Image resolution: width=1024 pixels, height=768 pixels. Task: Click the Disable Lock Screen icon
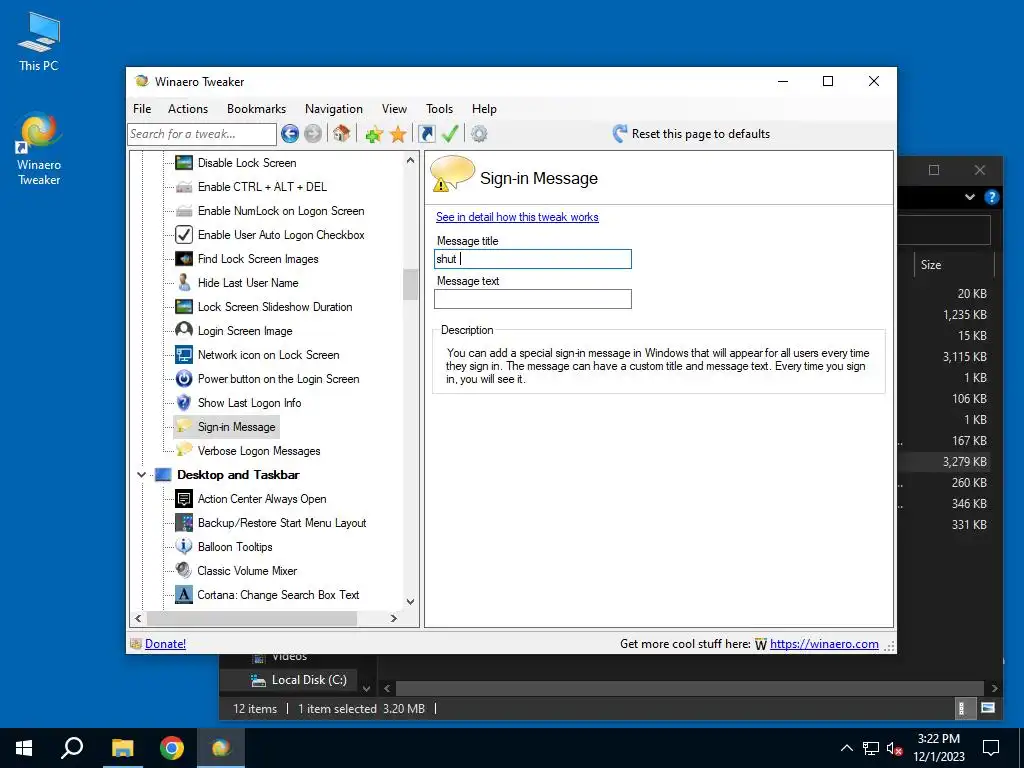[184, 163]
